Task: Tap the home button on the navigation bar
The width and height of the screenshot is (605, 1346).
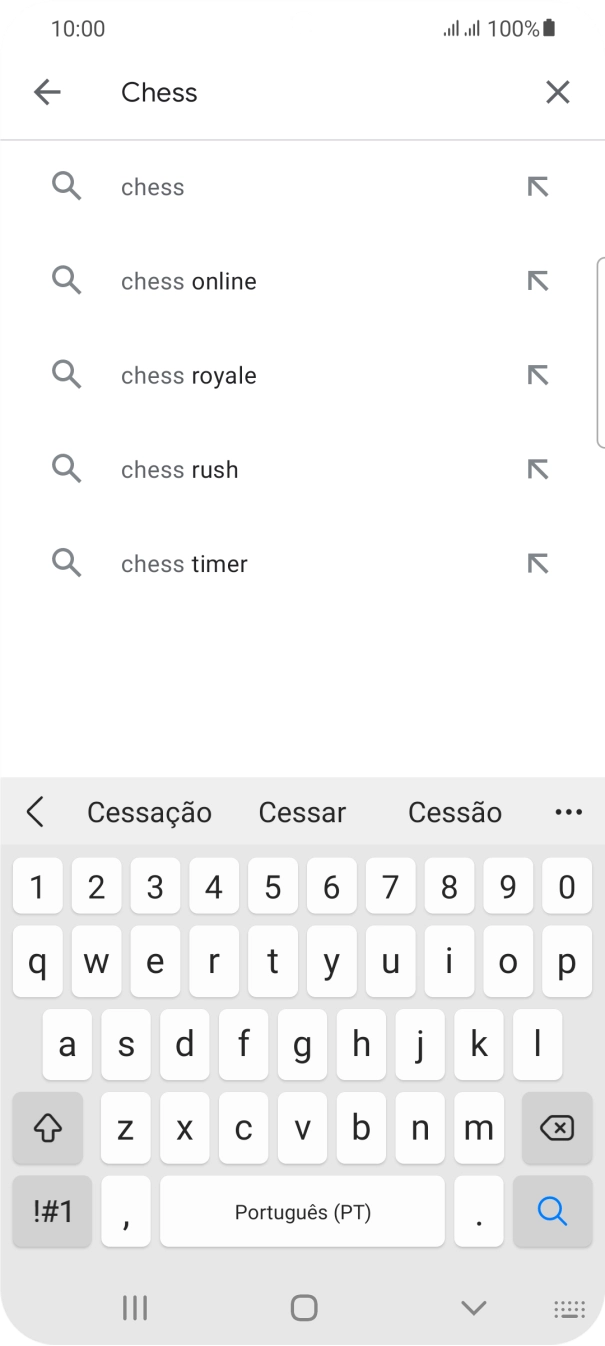Action: [302, 1307]
